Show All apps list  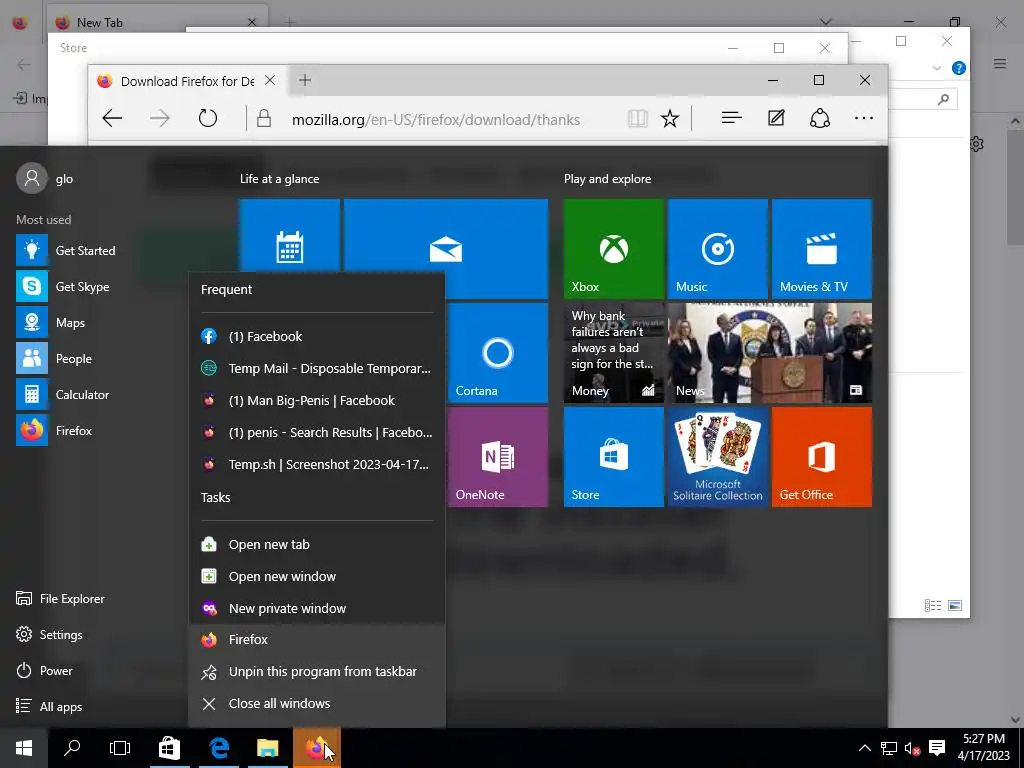49,706
